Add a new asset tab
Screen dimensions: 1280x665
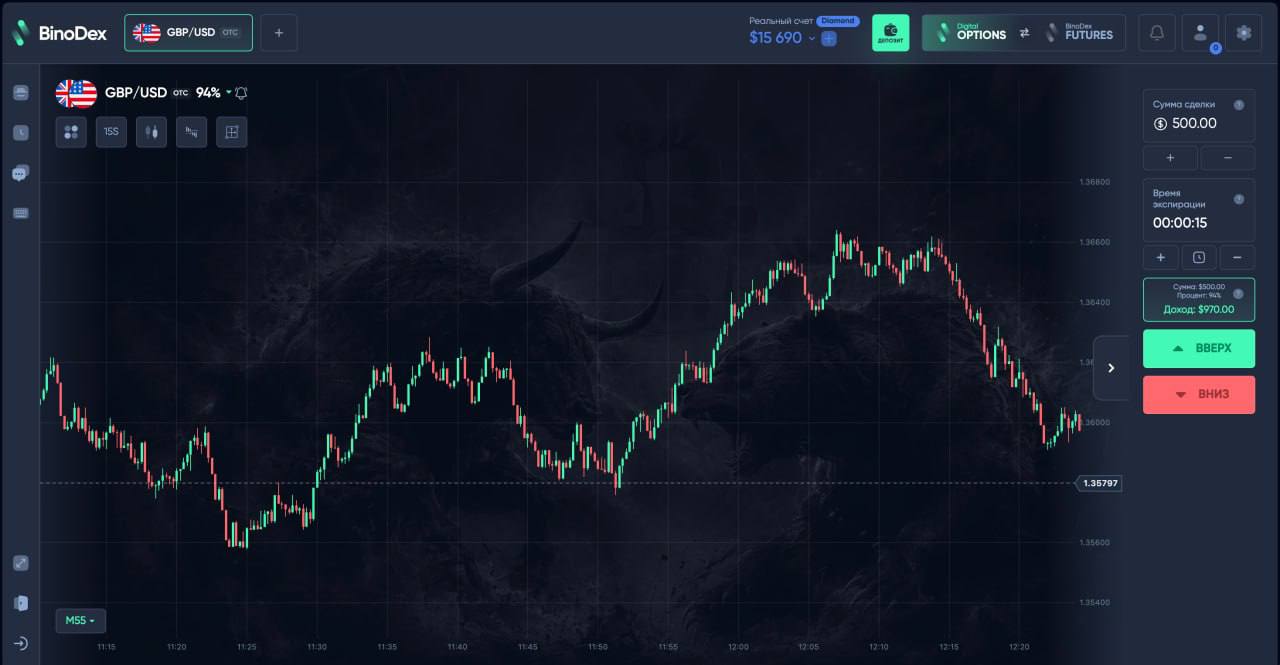click(x=279, y=33)
